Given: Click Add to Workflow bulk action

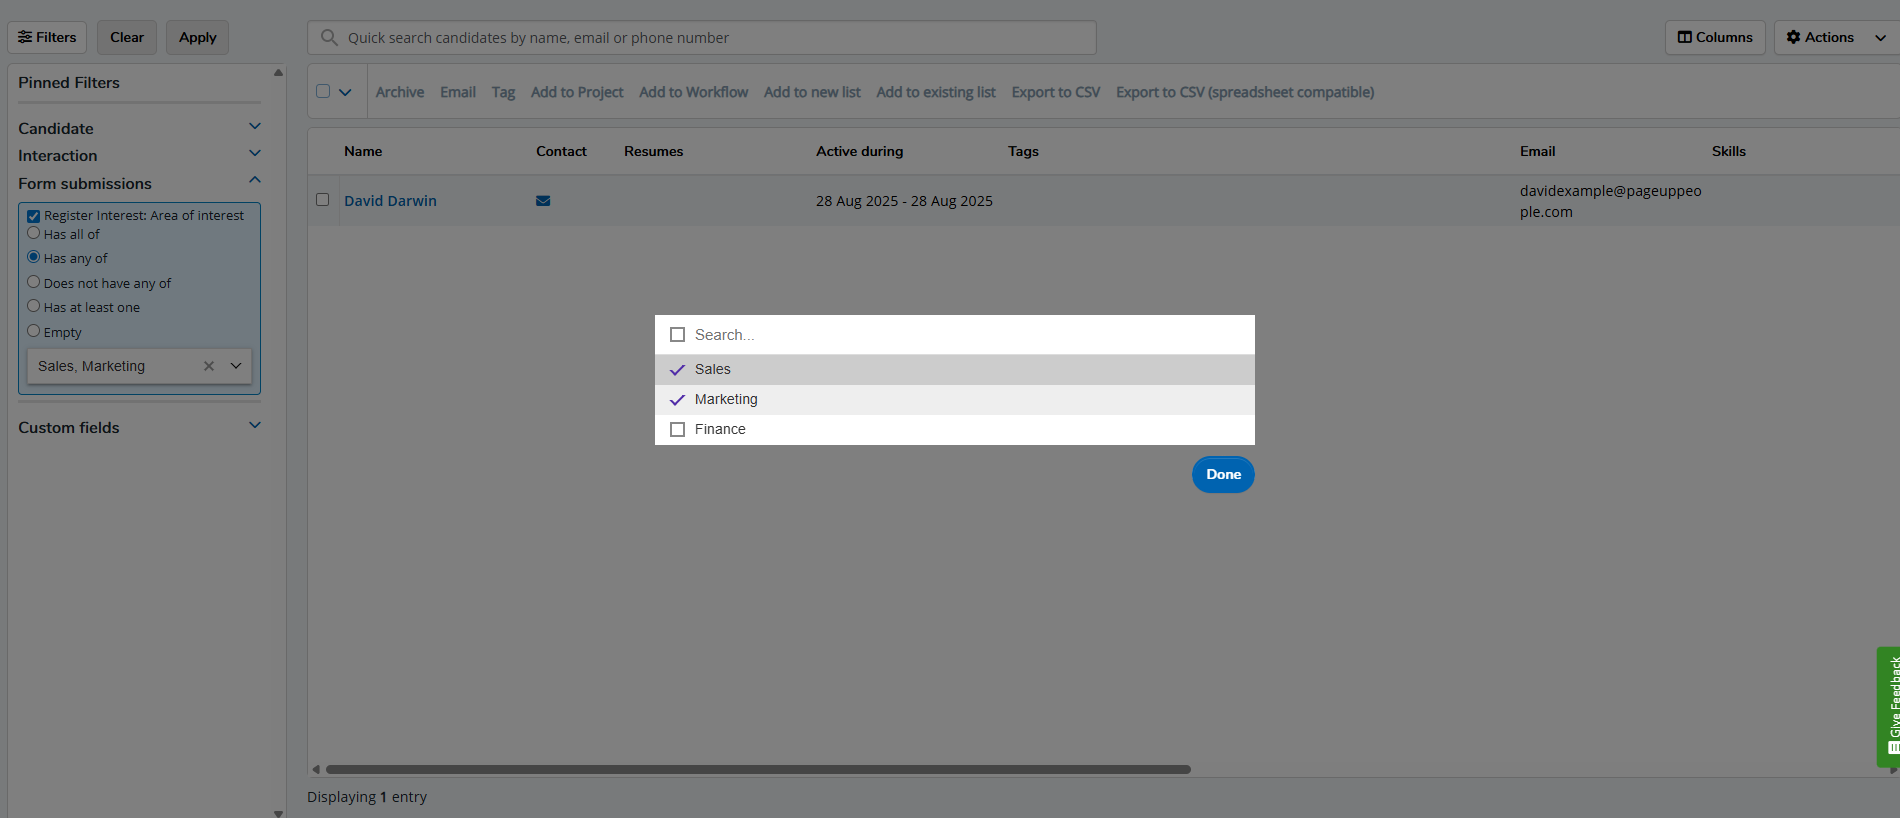Looking at the screenshot, I should tap(694, 92).
